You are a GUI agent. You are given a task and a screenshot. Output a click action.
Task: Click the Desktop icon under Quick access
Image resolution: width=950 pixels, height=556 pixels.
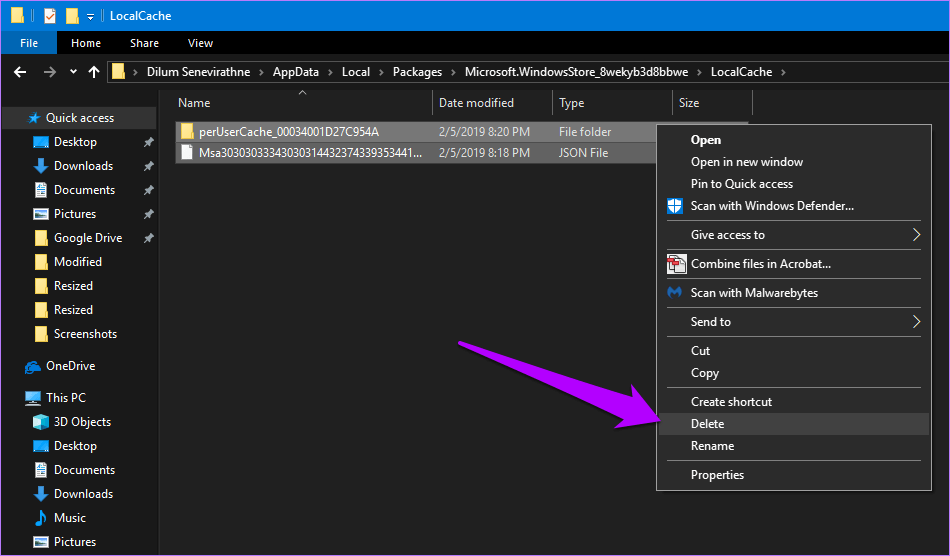tap(41, 142)
